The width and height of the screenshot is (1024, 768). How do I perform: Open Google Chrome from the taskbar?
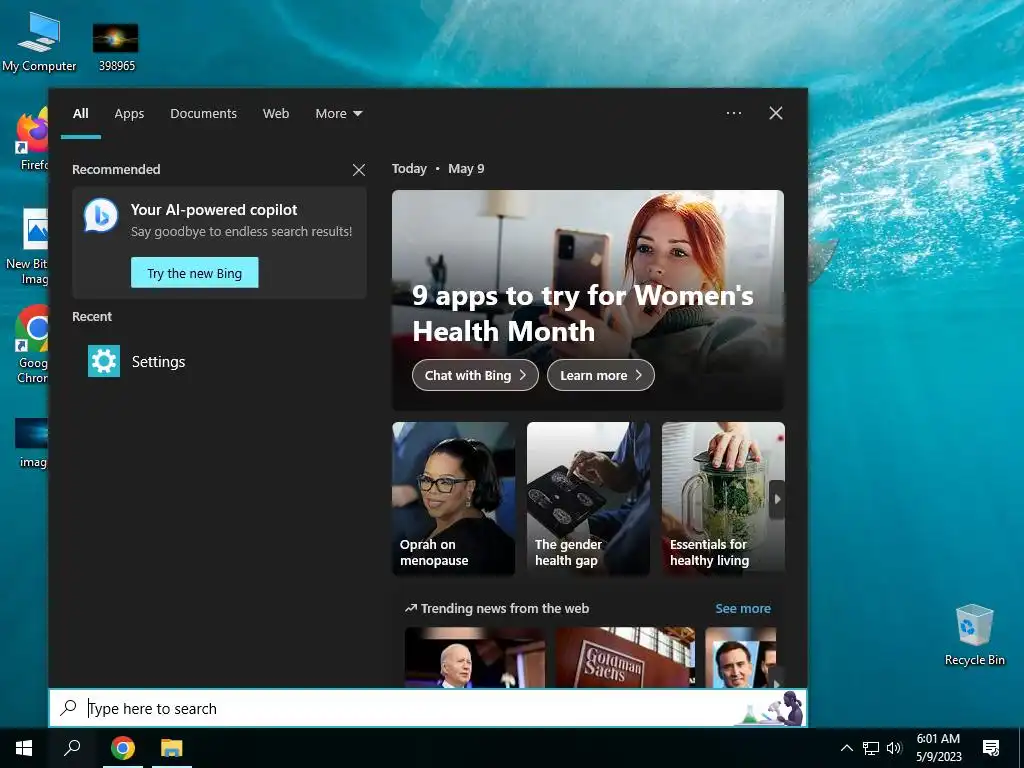(x=123, y=748)
